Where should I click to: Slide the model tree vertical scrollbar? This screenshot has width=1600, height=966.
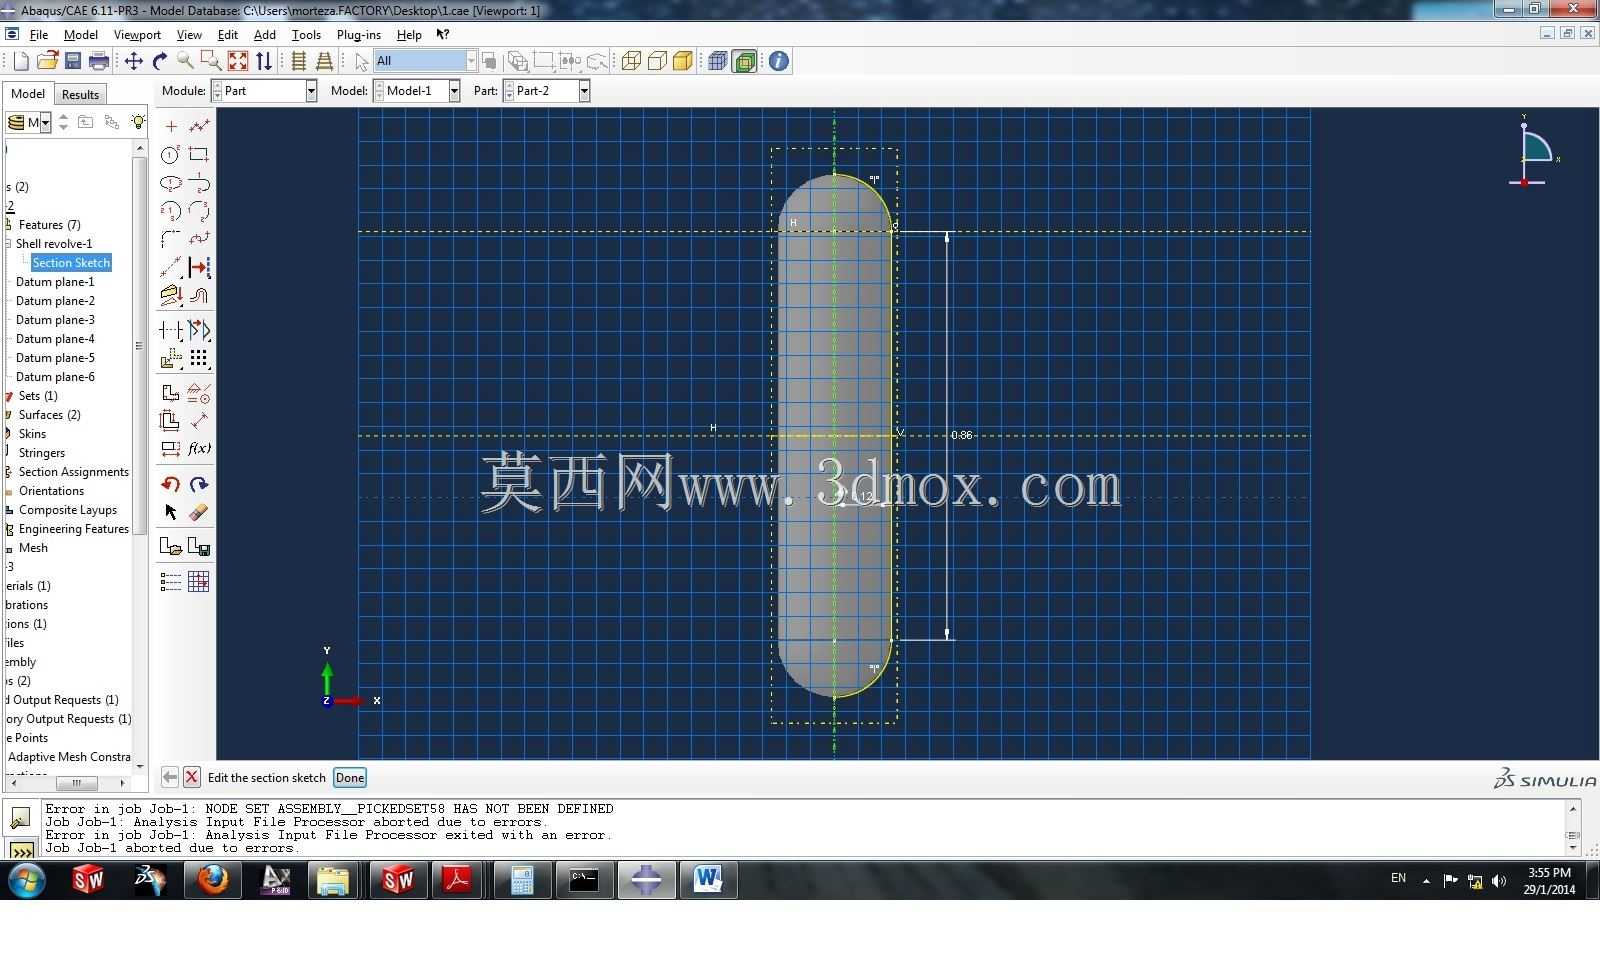click(139, 345)
